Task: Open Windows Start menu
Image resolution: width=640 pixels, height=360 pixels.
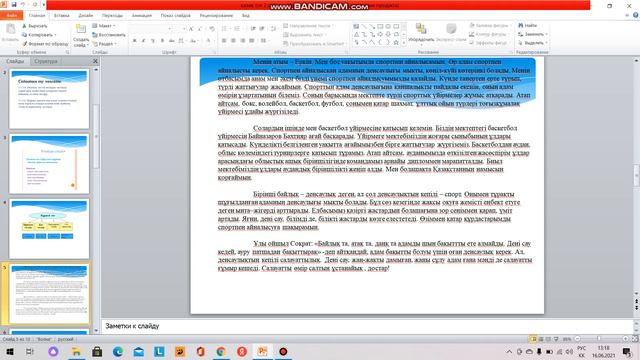Action: point(10,351)
